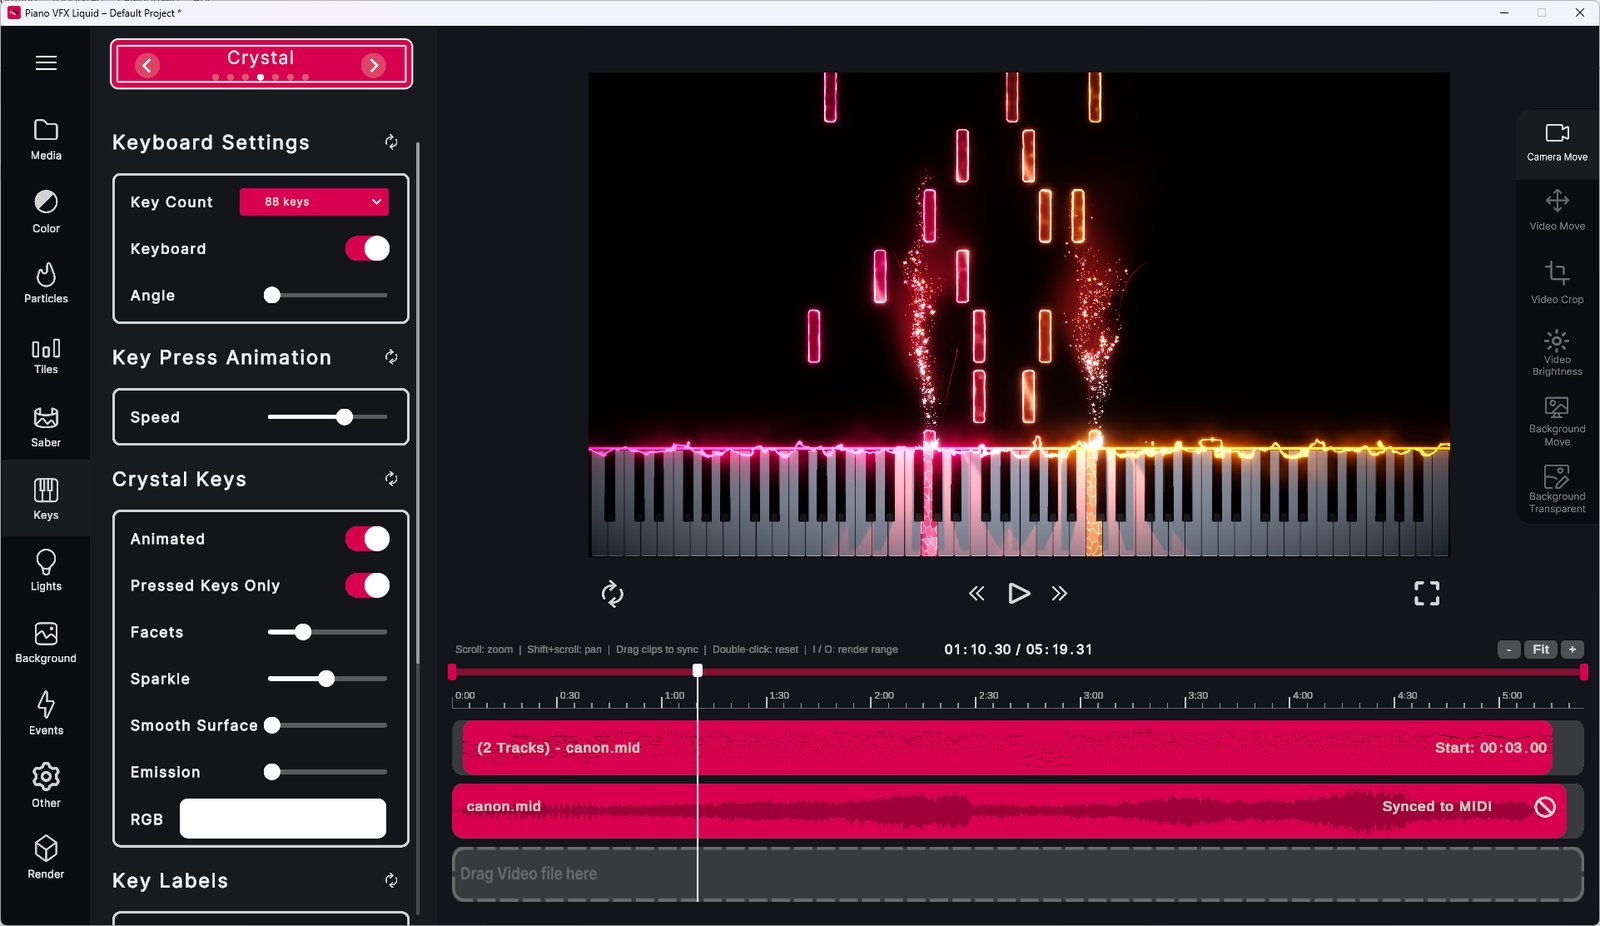Open the Other settings panel
Viewport: 1600px width, 926px height.
(x=46, y=786)
